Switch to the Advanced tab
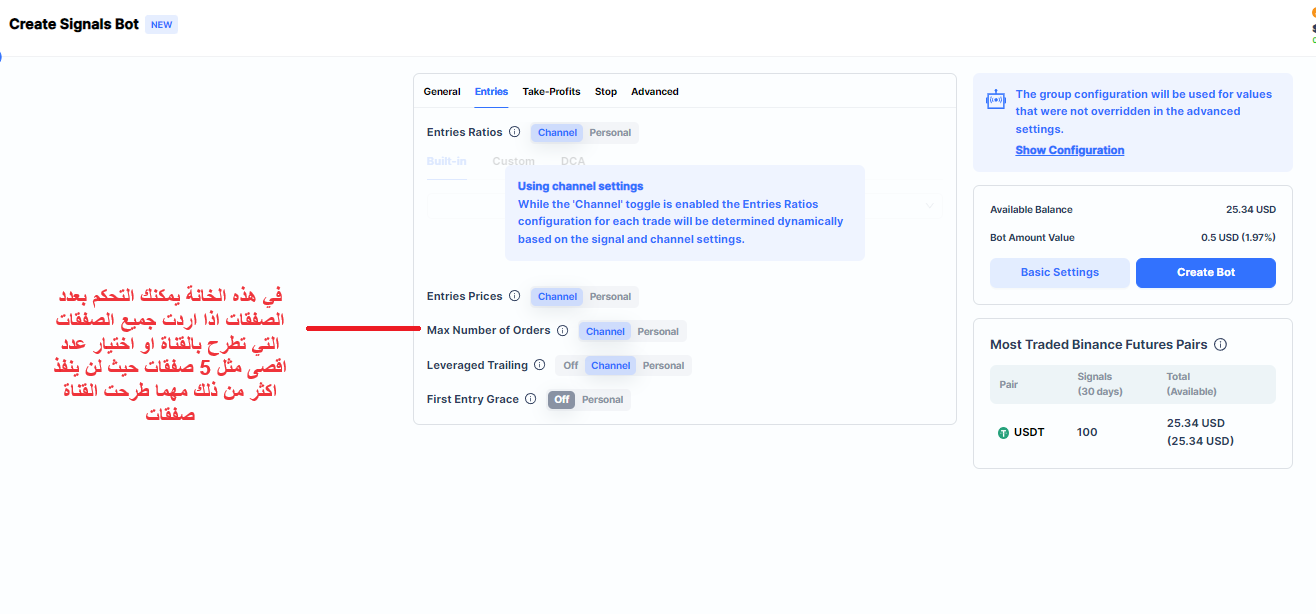 pyautogui.click(x=654, y=92)
